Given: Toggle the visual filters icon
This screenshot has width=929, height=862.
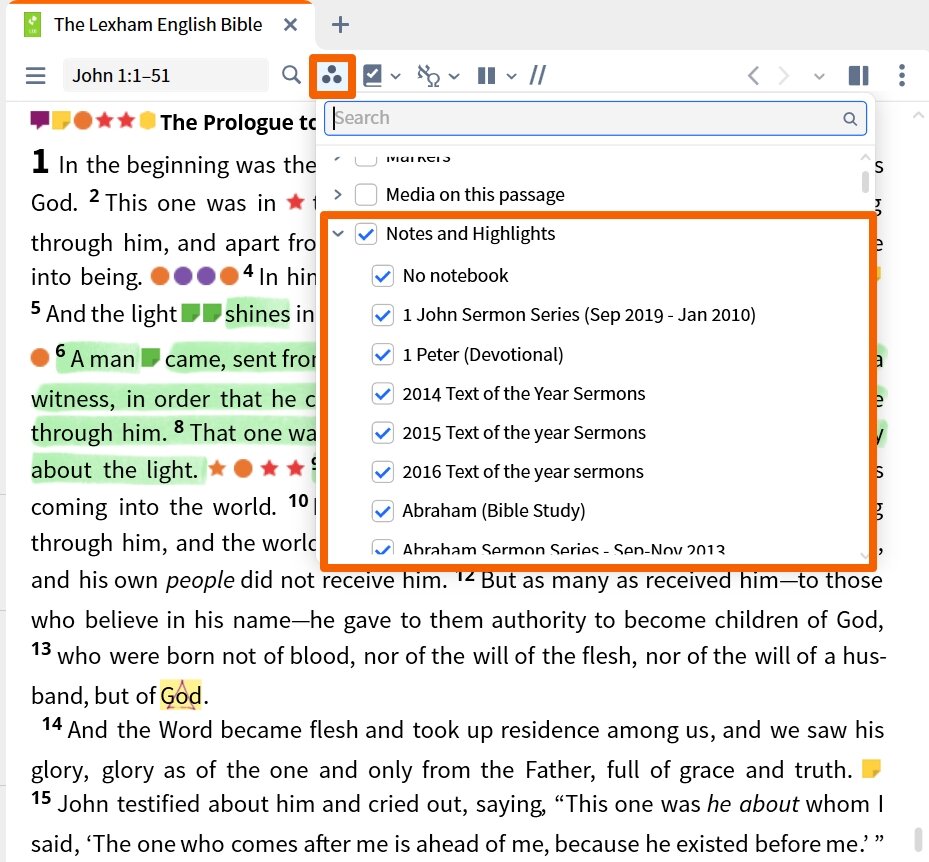Looking at the screenshot, I should click(332, 76).
